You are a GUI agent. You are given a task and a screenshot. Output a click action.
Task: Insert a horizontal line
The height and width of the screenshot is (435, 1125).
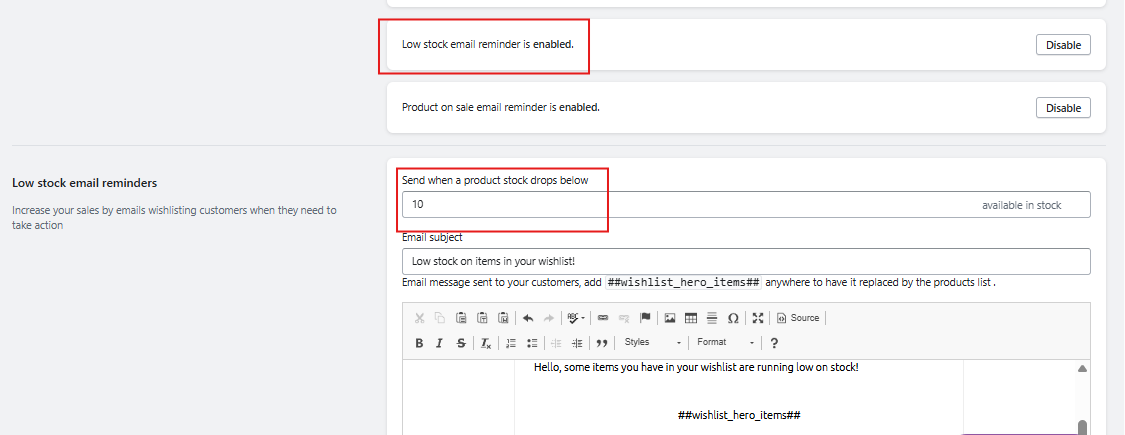pyautogui.click(x=712, y=318)
